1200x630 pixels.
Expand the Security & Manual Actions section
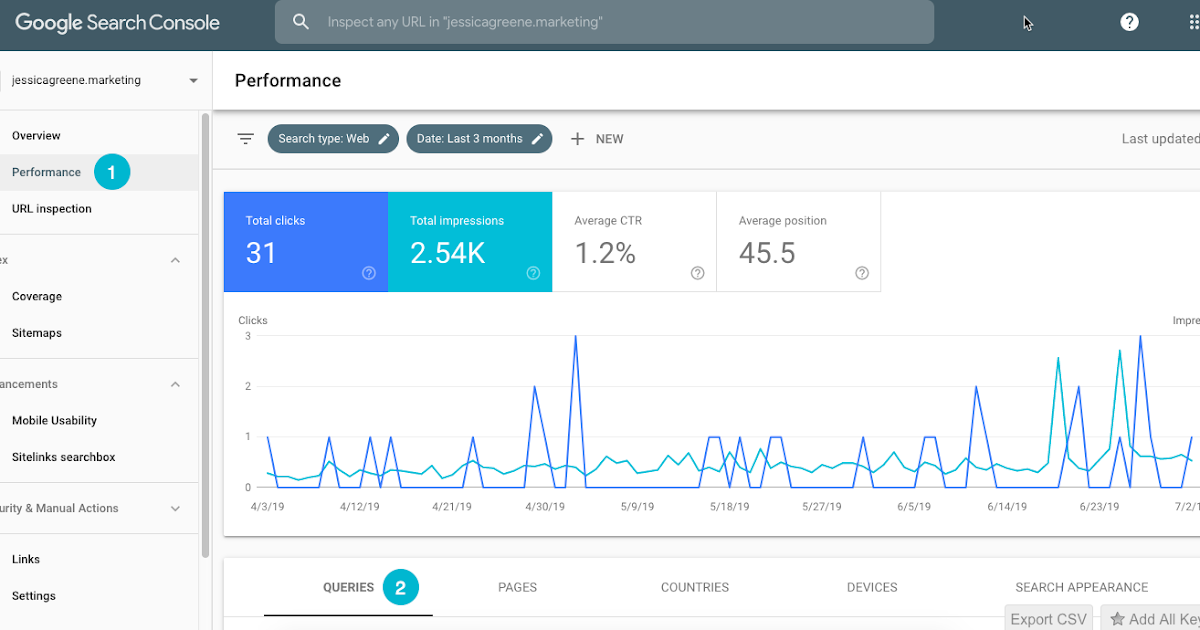176,508
